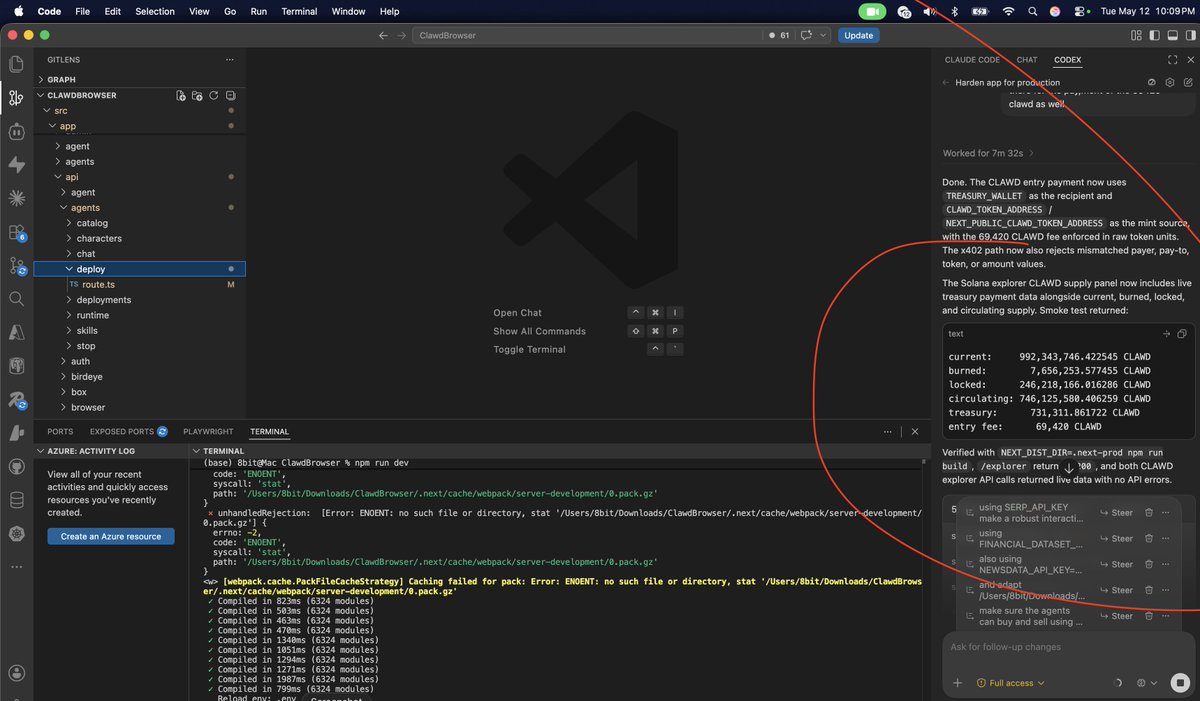Open the Apple menu
Screen dimensions: 1200x701
point(18,11)
